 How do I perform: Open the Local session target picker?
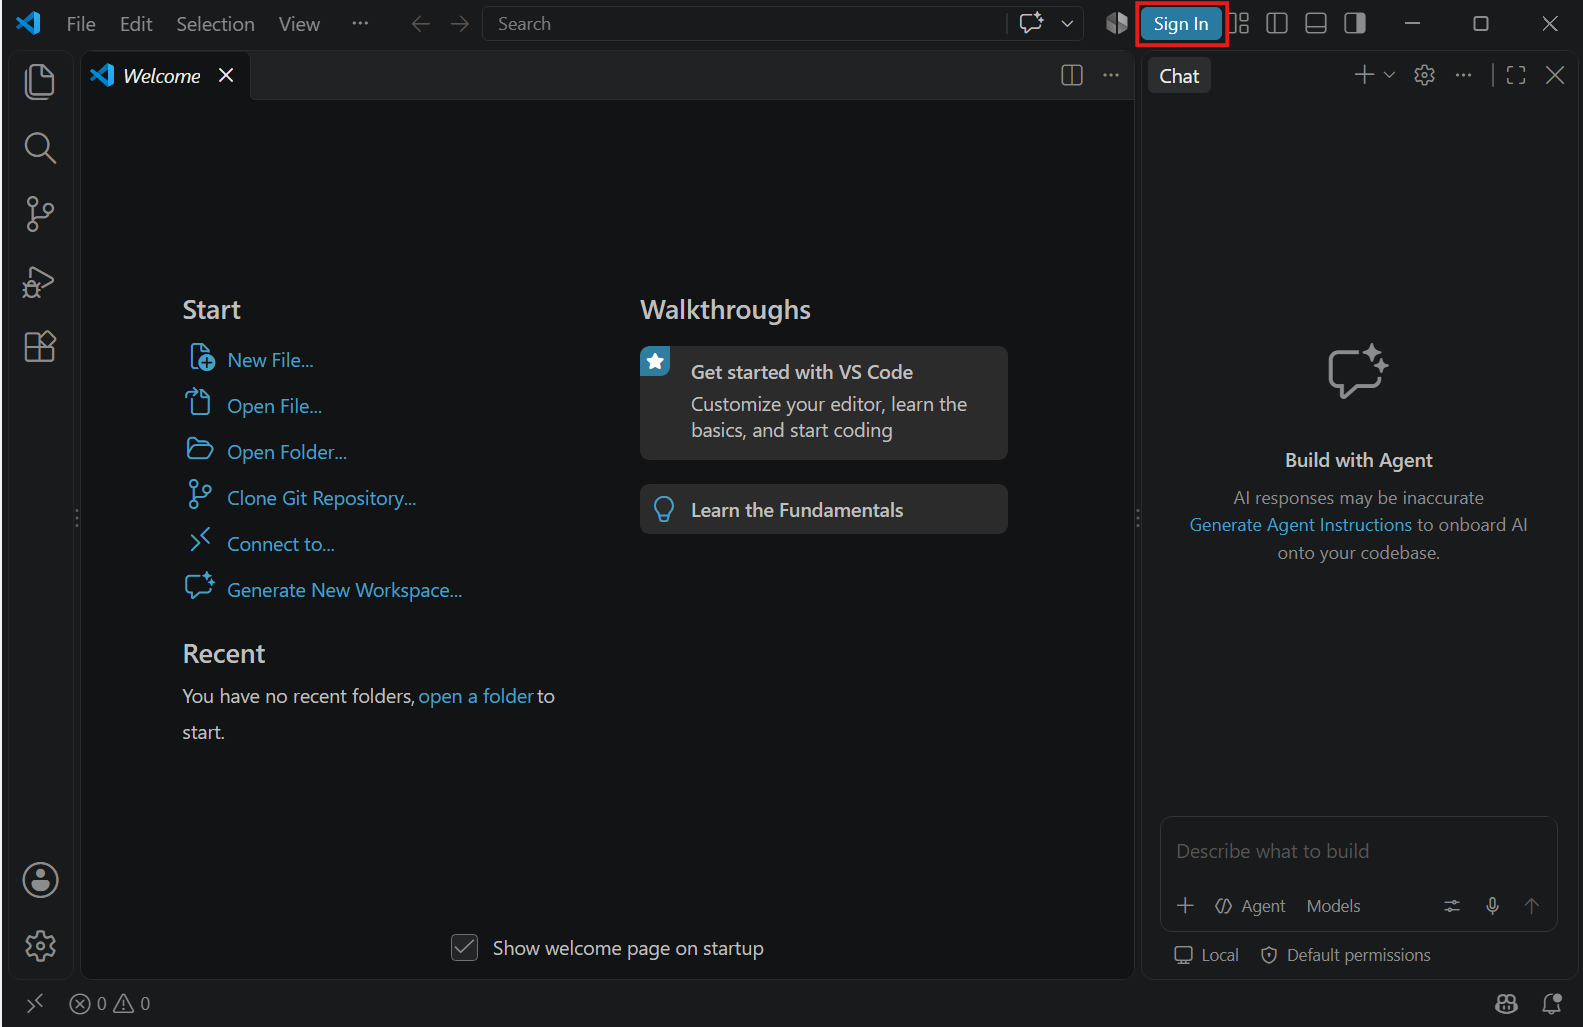[x=1206, y=955]
